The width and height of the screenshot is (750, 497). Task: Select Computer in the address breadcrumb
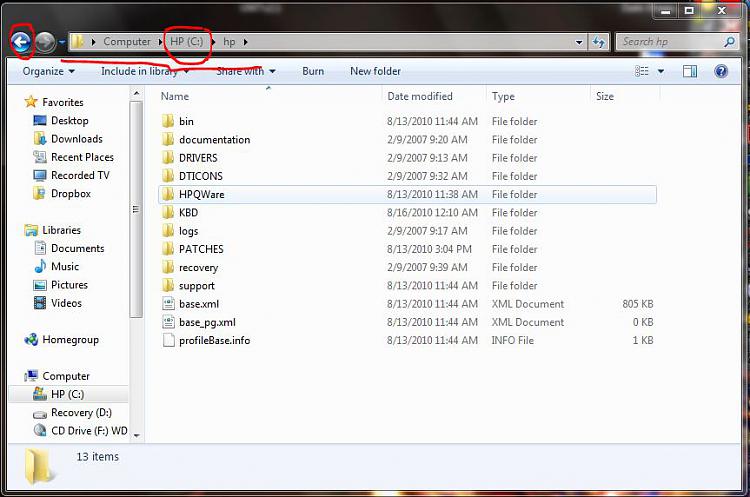(x=127, y=42)
